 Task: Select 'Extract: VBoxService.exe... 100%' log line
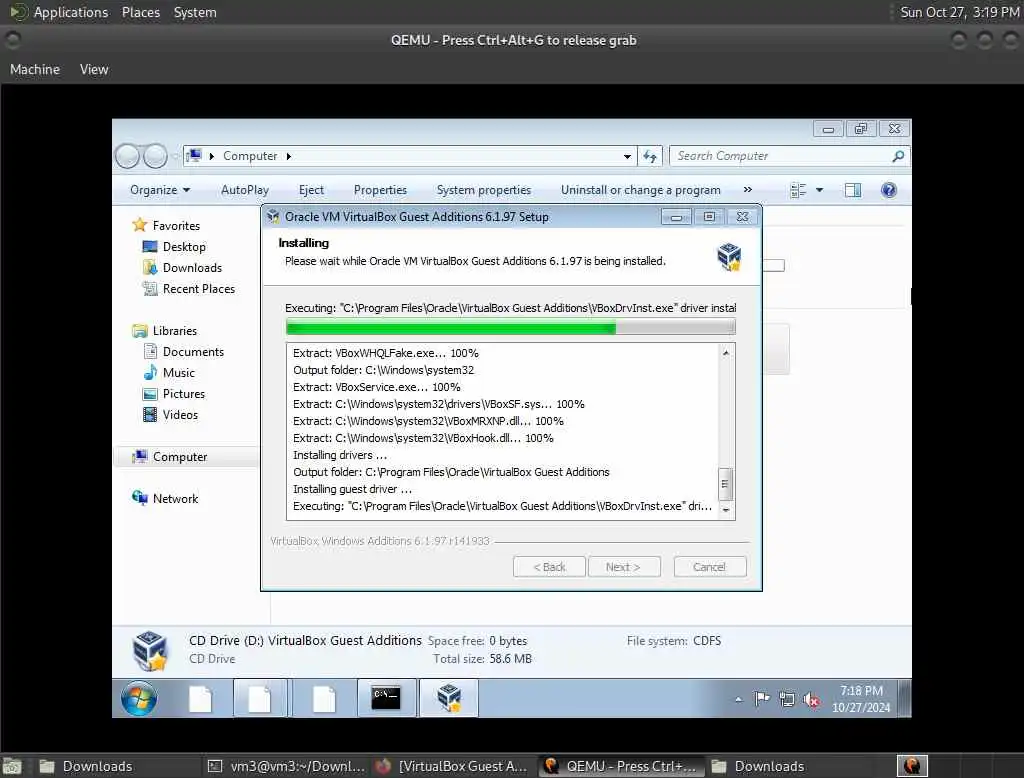[376, 387]
